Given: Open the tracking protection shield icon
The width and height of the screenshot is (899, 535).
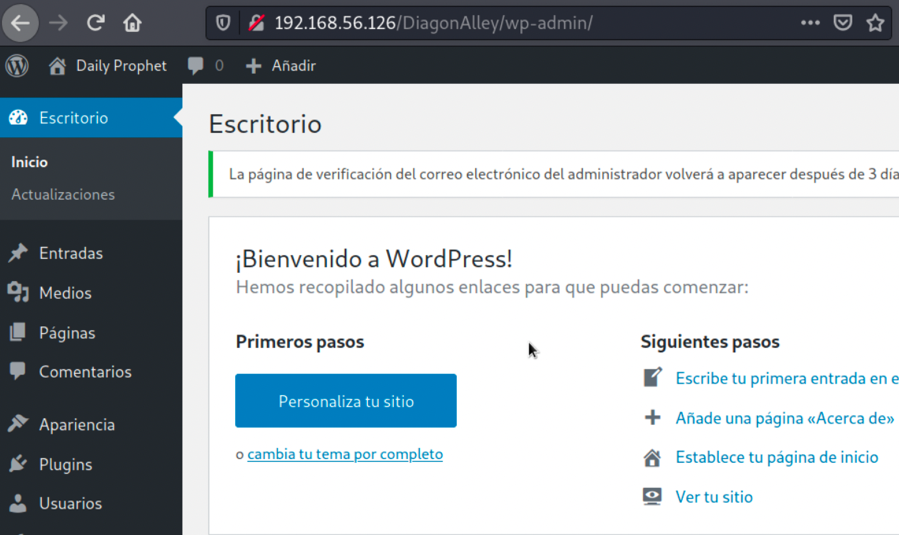Looking at the screenshot, I should (x=223, y=23).
